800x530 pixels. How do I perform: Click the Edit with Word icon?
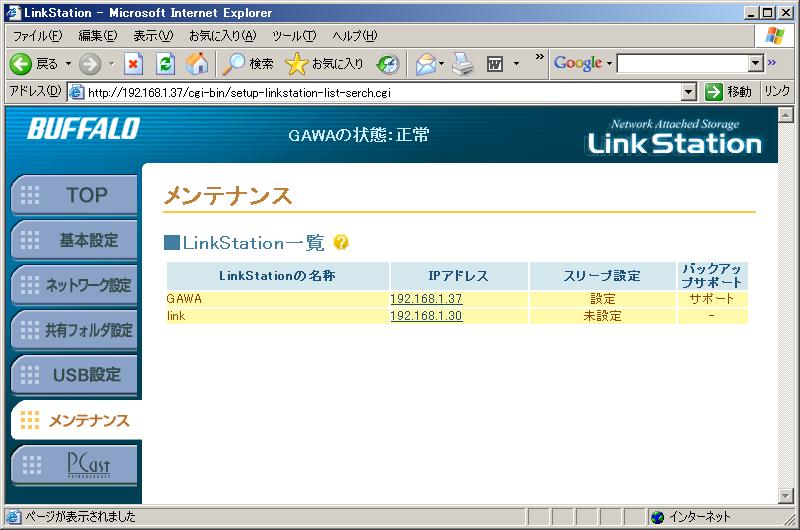(495, 64)
